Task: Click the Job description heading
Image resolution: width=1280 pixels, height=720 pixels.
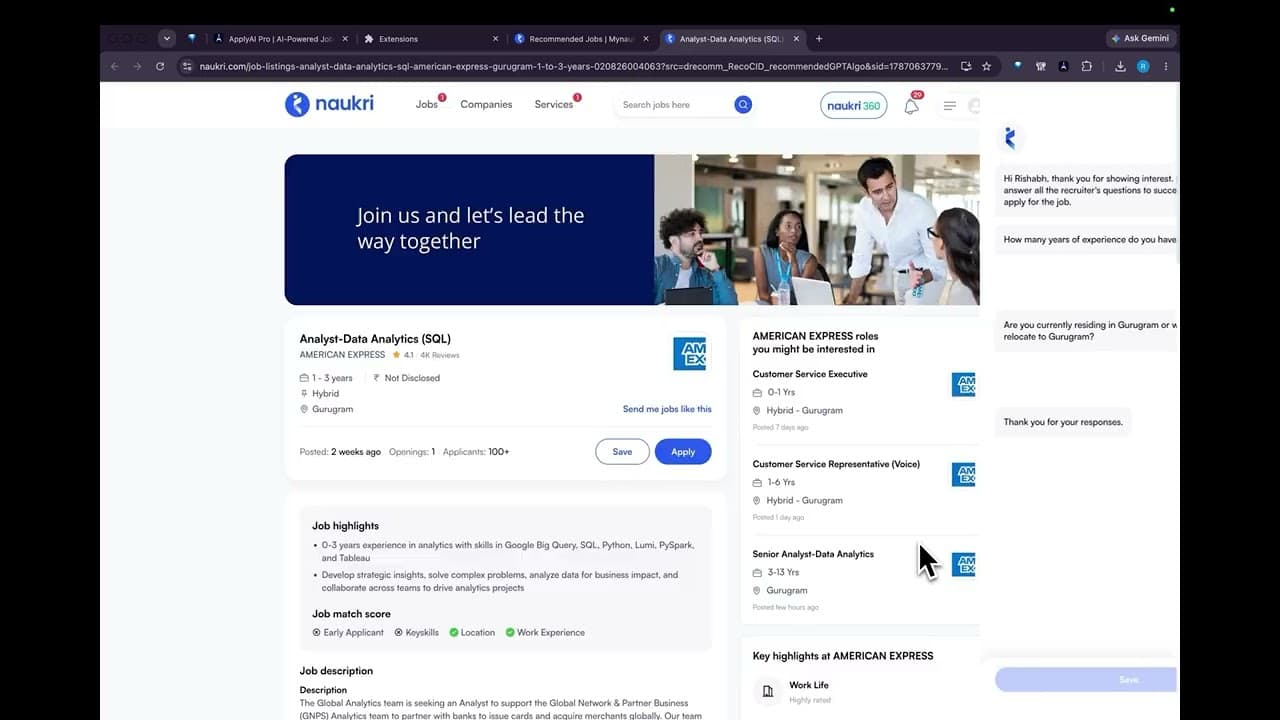Action: 336,671
